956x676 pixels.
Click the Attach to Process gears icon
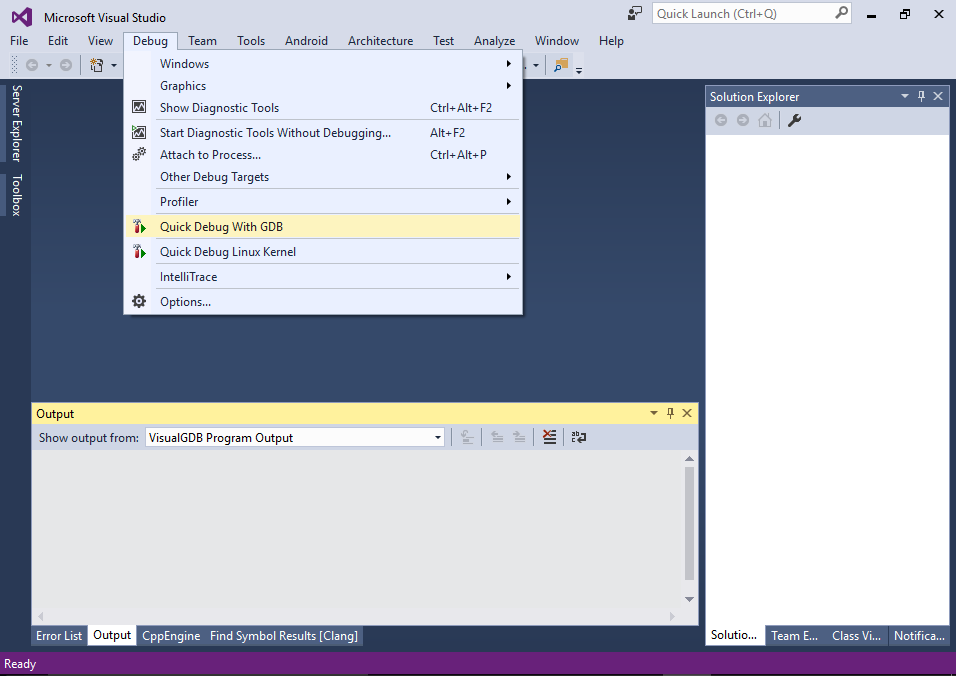(x=139, y=154)
